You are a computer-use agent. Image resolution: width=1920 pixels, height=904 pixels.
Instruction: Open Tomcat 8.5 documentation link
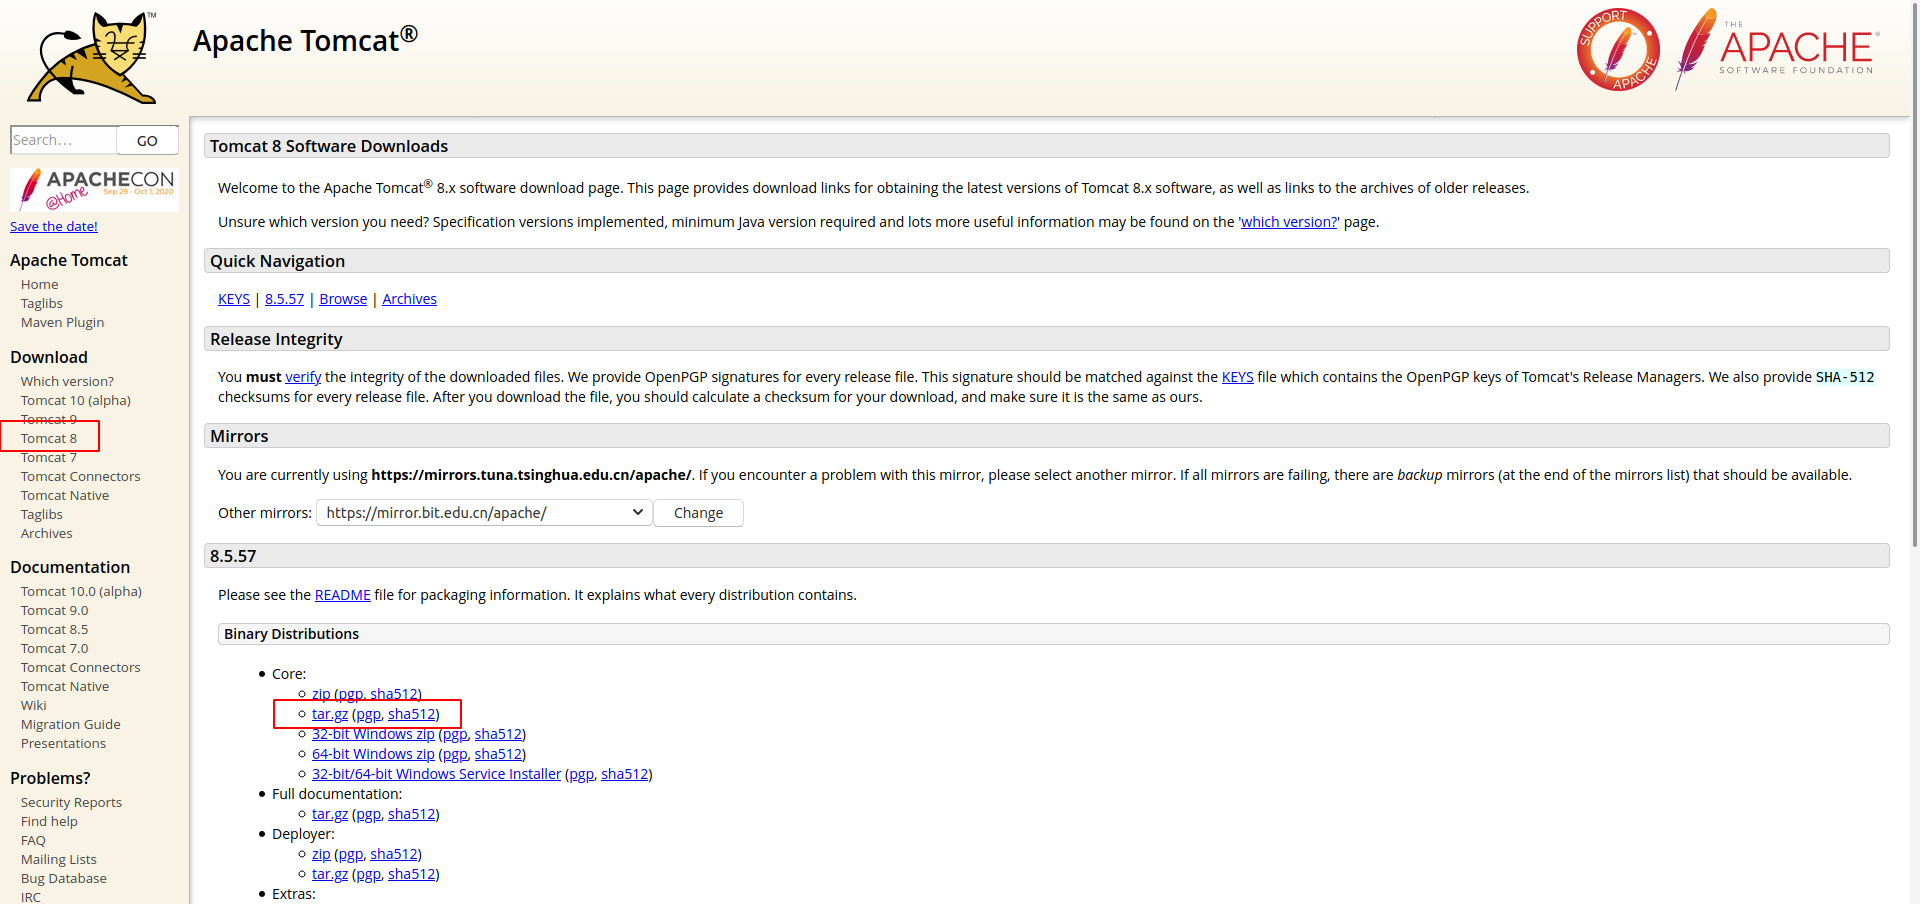pyautogui.click(x=55, y=629)
